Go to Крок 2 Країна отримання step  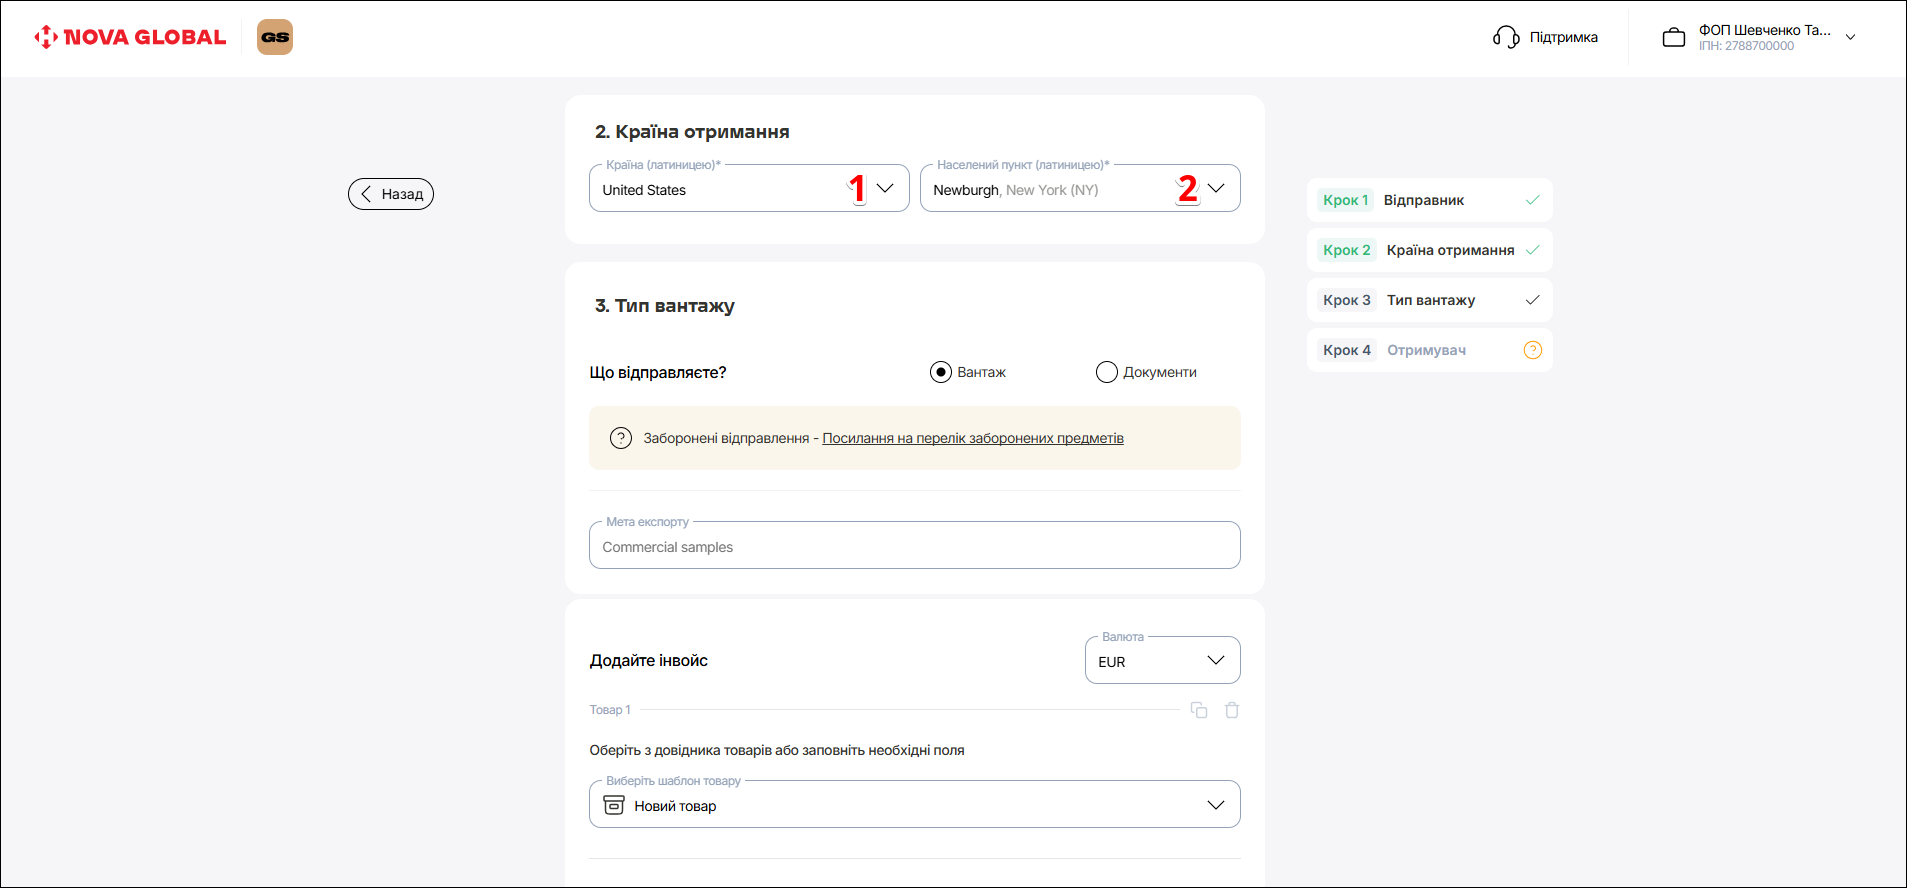[x=1428, y=250]
